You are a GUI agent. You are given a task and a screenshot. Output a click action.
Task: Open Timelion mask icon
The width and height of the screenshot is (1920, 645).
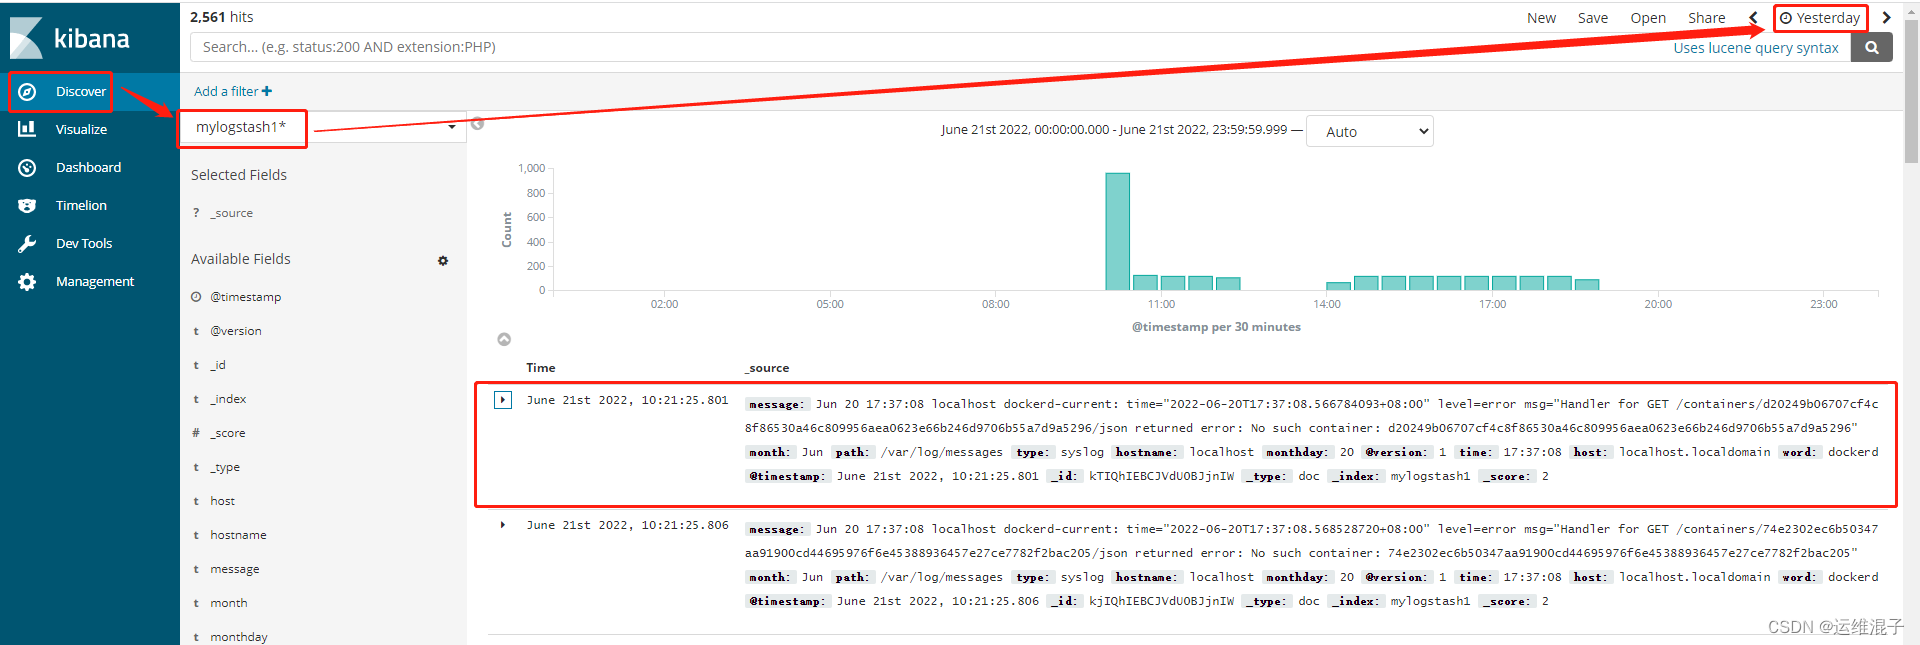tap(27, 205)
